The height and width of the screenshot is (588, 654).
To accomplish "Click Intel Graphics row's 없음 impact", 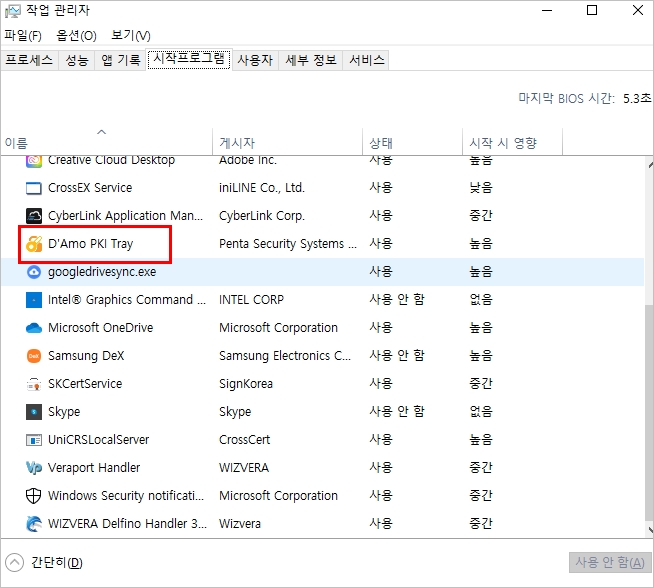I will coord(481,299).
